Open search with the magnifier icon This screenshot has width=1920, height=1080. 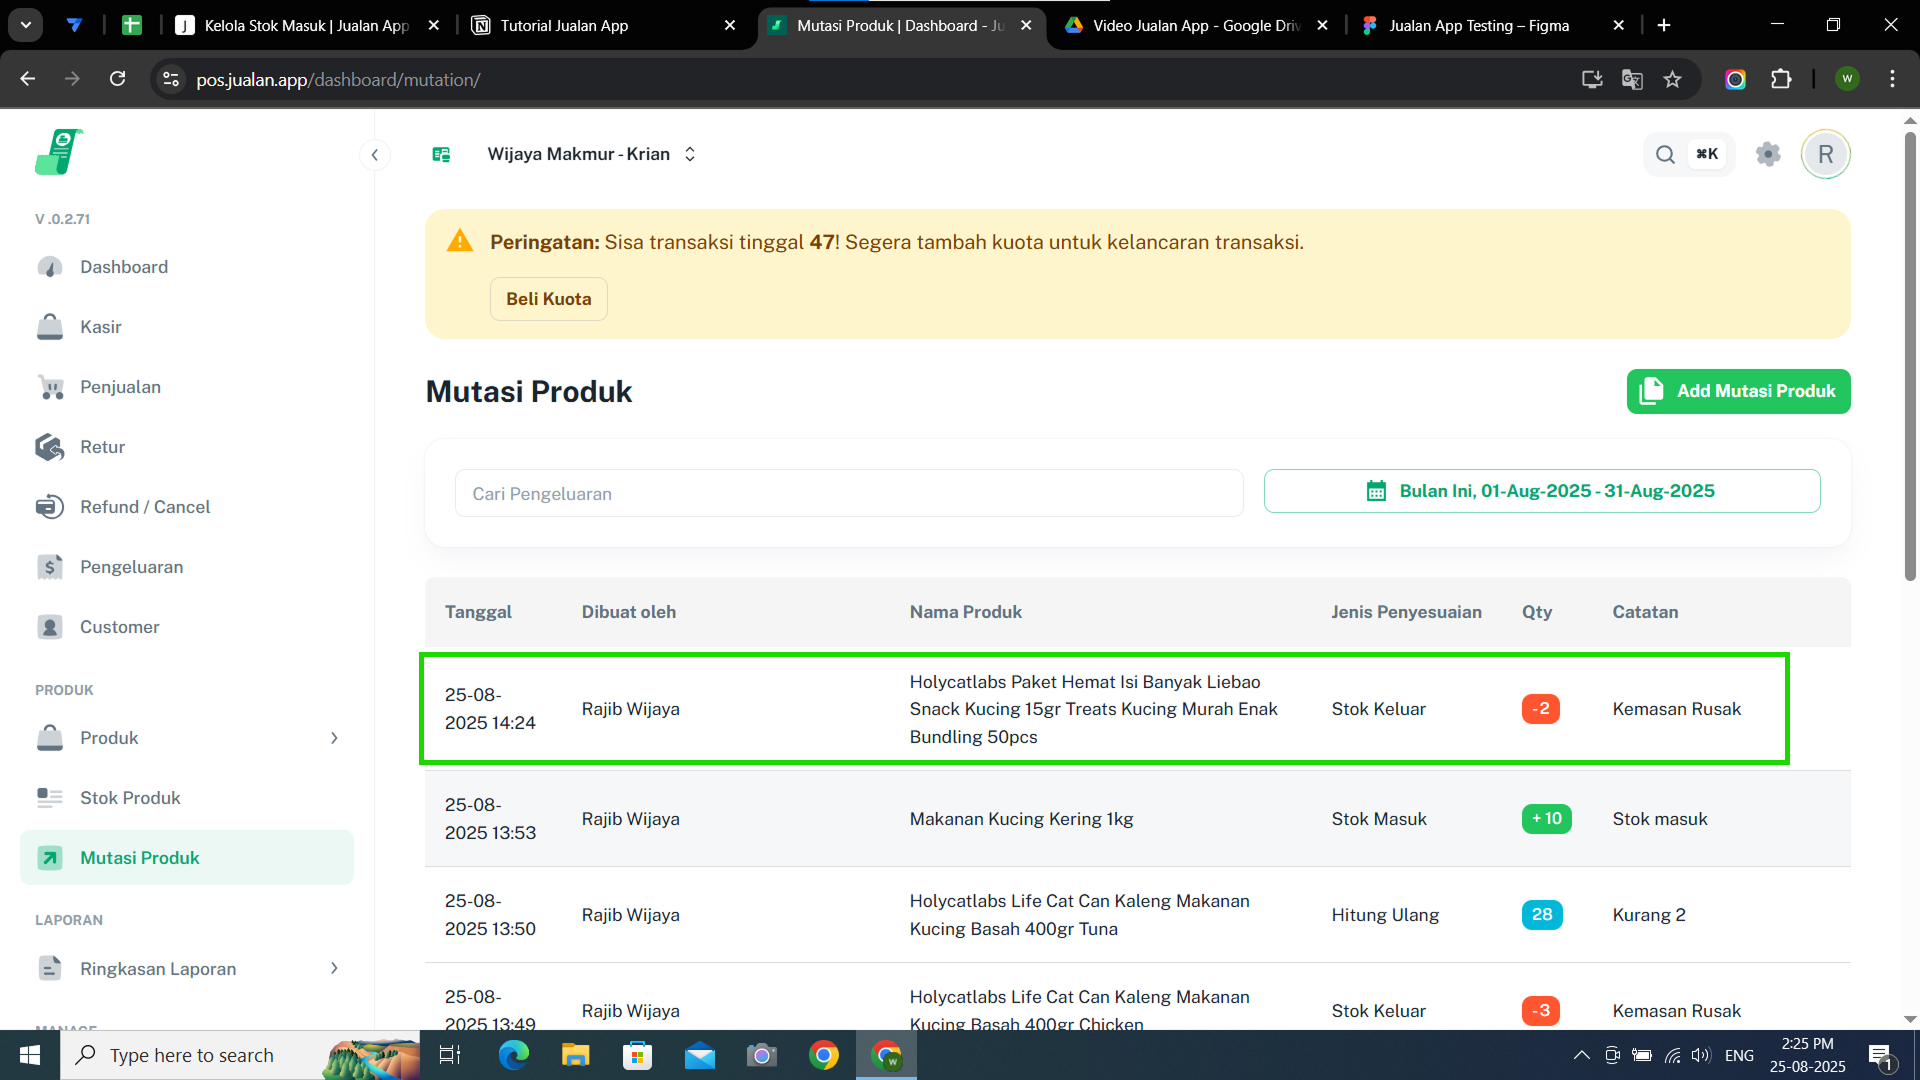click(x=1665, y=154)
